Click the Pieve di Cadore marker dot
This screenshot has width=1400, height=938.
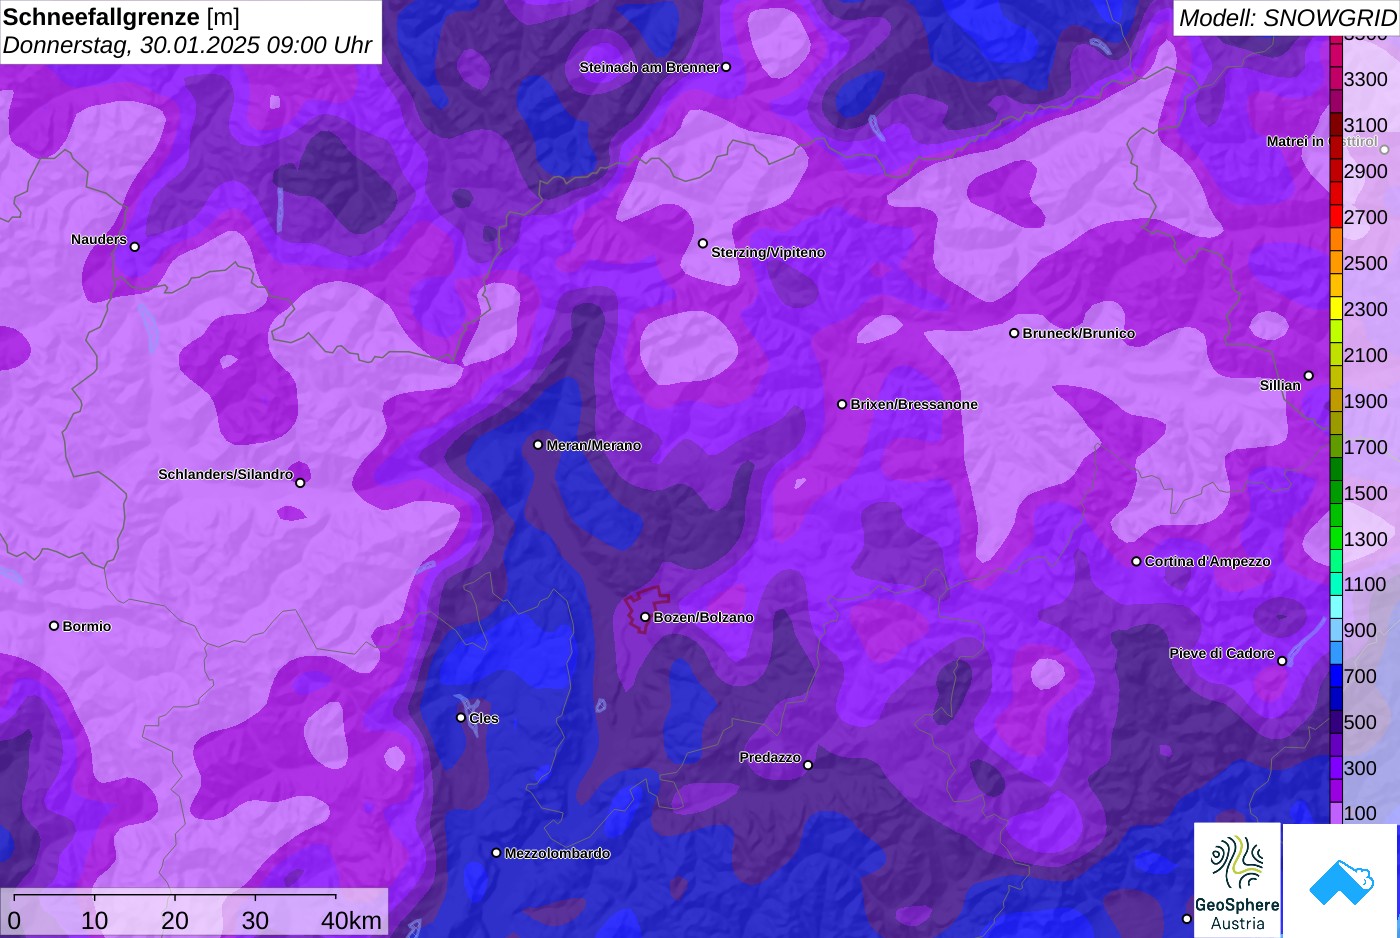coord(1282,661)
